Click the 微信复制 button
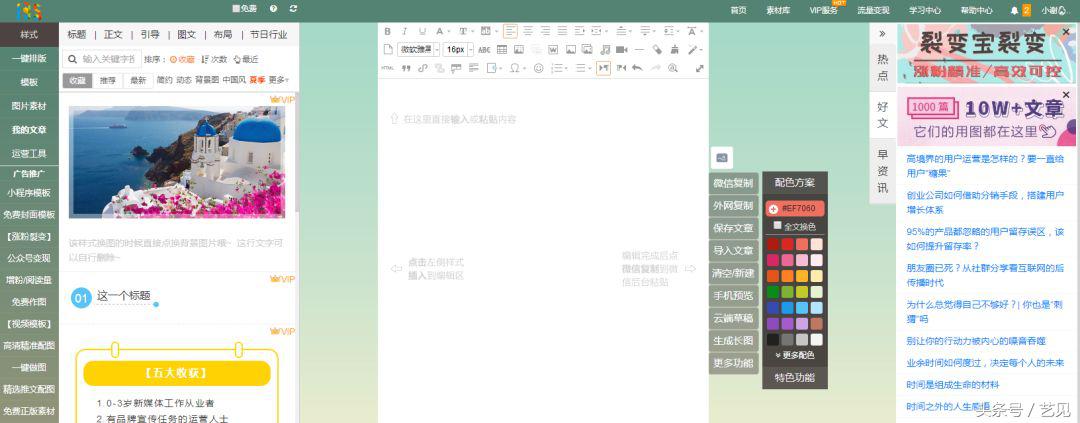Screen dimensions: 1080x423 pyautogui.click(x=733, y=183)
